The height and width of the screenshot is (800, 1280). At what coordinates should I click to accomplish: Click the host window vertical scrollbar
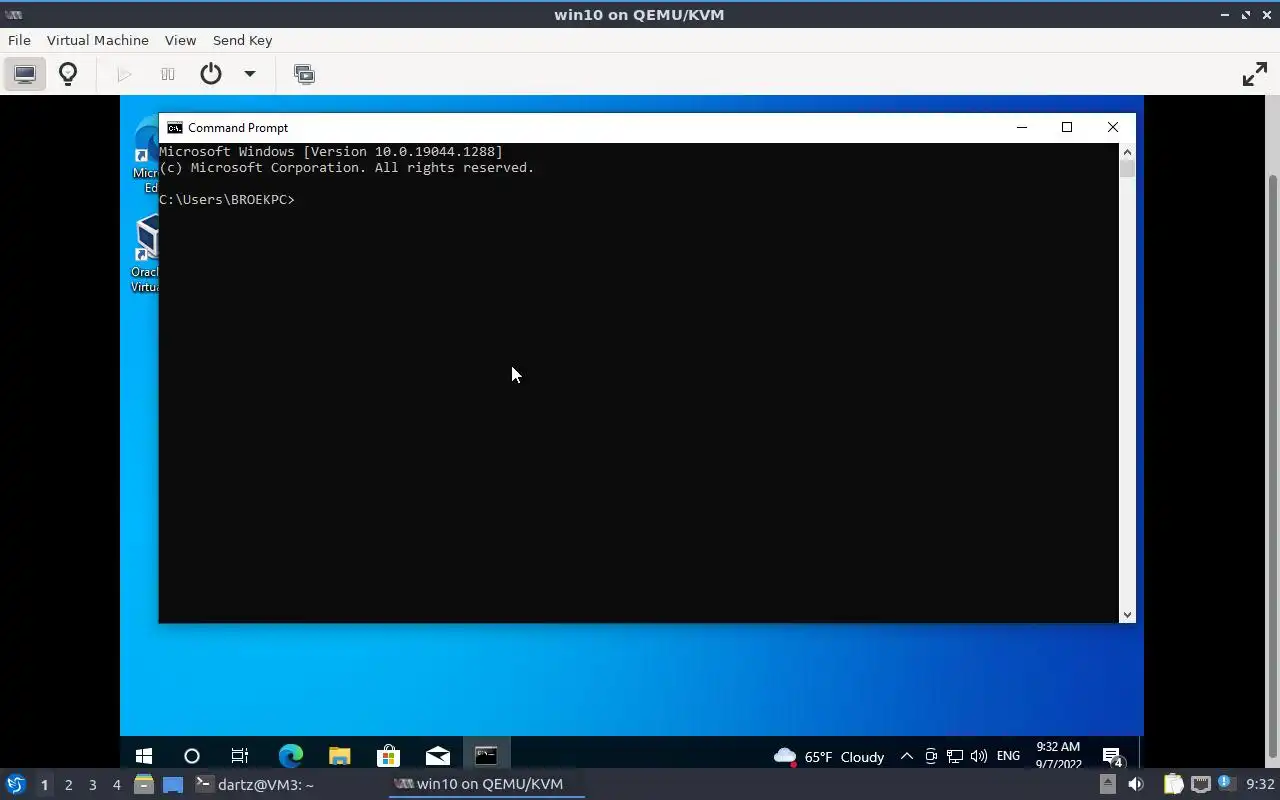(x=1273, y=465)
